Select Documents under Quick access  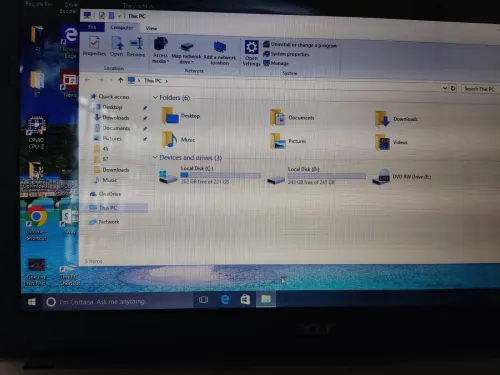click(x=112, y=128)
